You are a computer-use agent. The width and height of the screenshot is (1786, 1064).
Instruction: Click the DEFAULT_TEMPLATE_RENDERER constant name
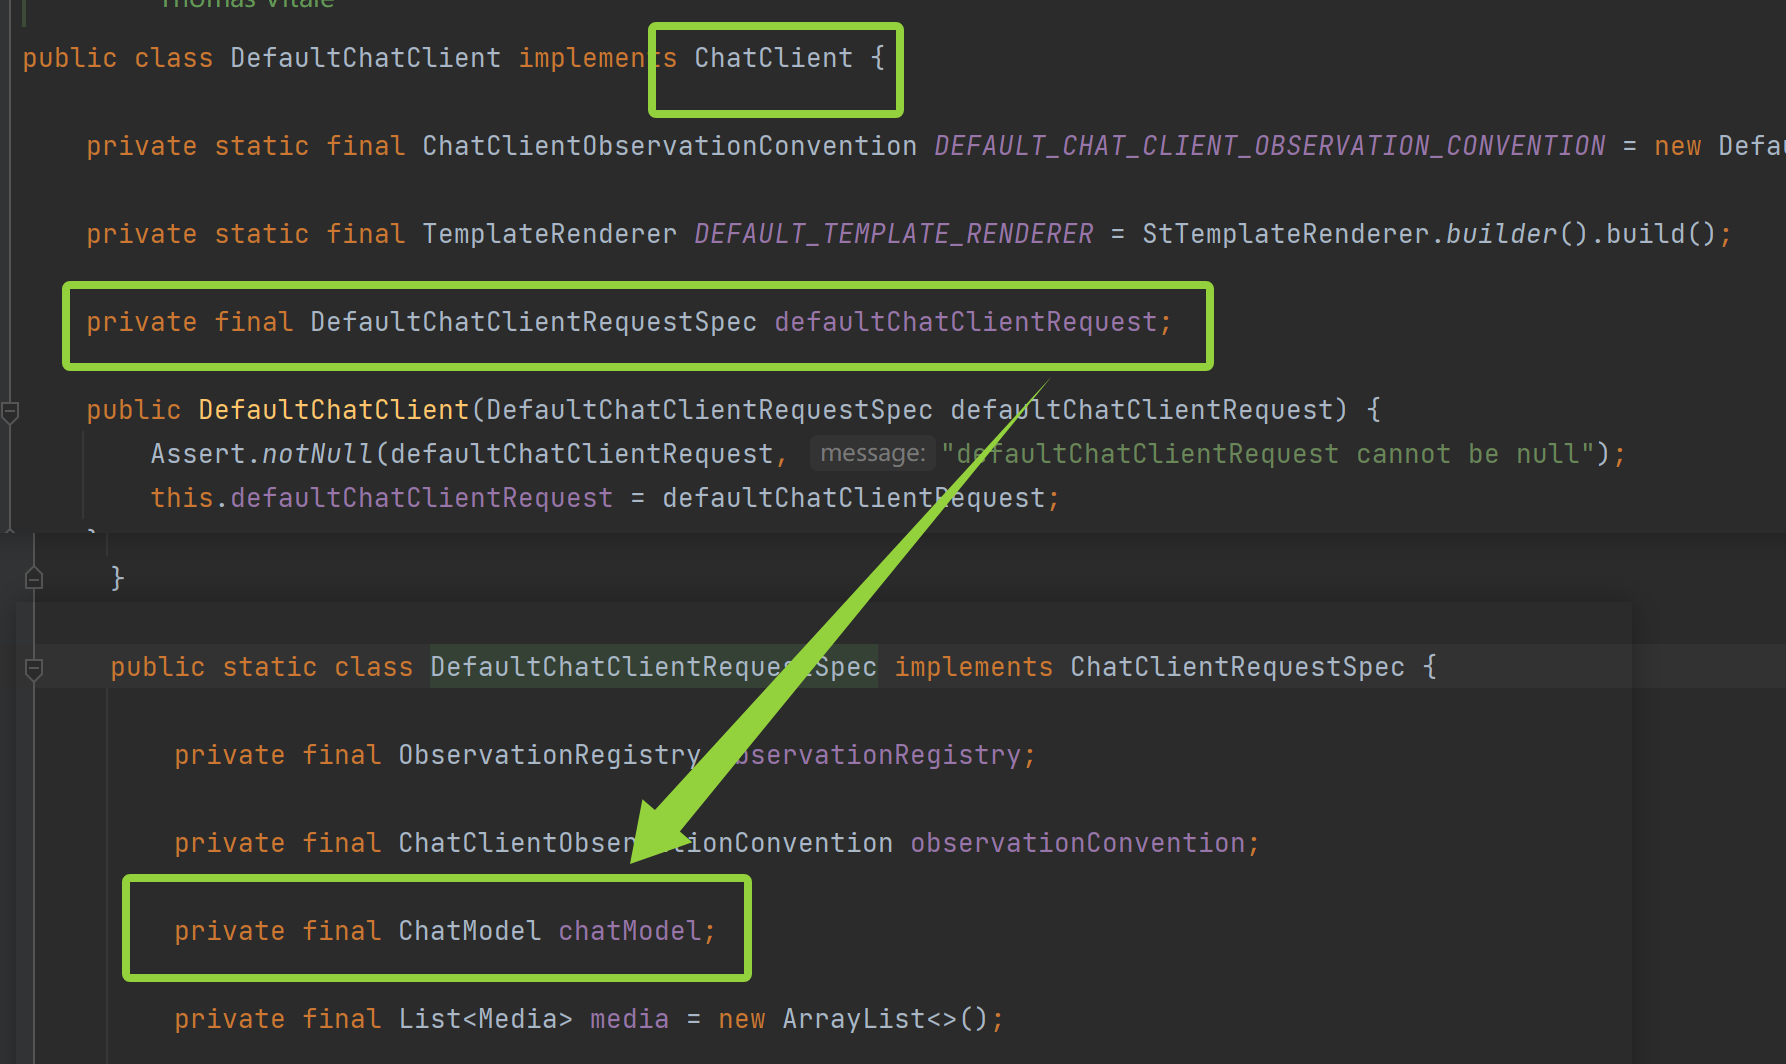click(x=893, y=234)
